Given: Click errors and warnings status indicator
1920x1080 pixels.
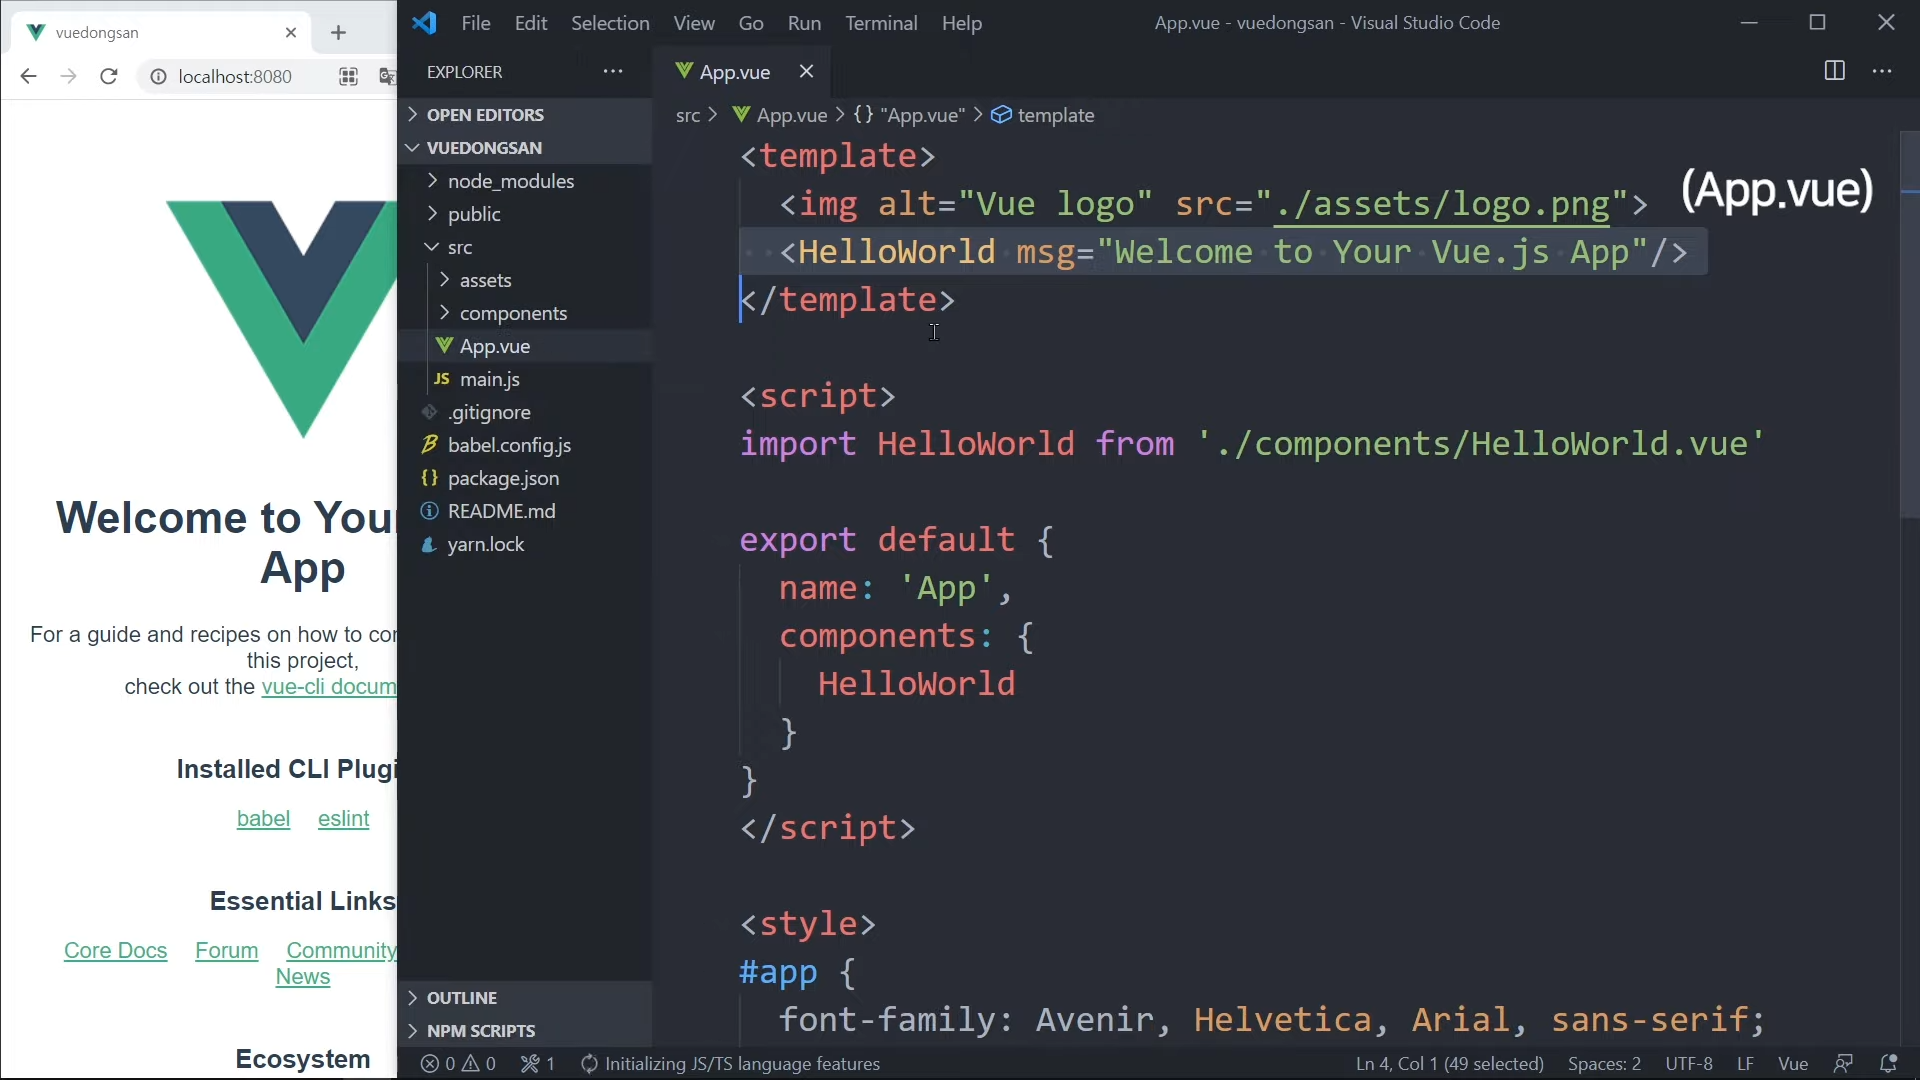Looking at the screenshot, I should tap(458, 1064).
